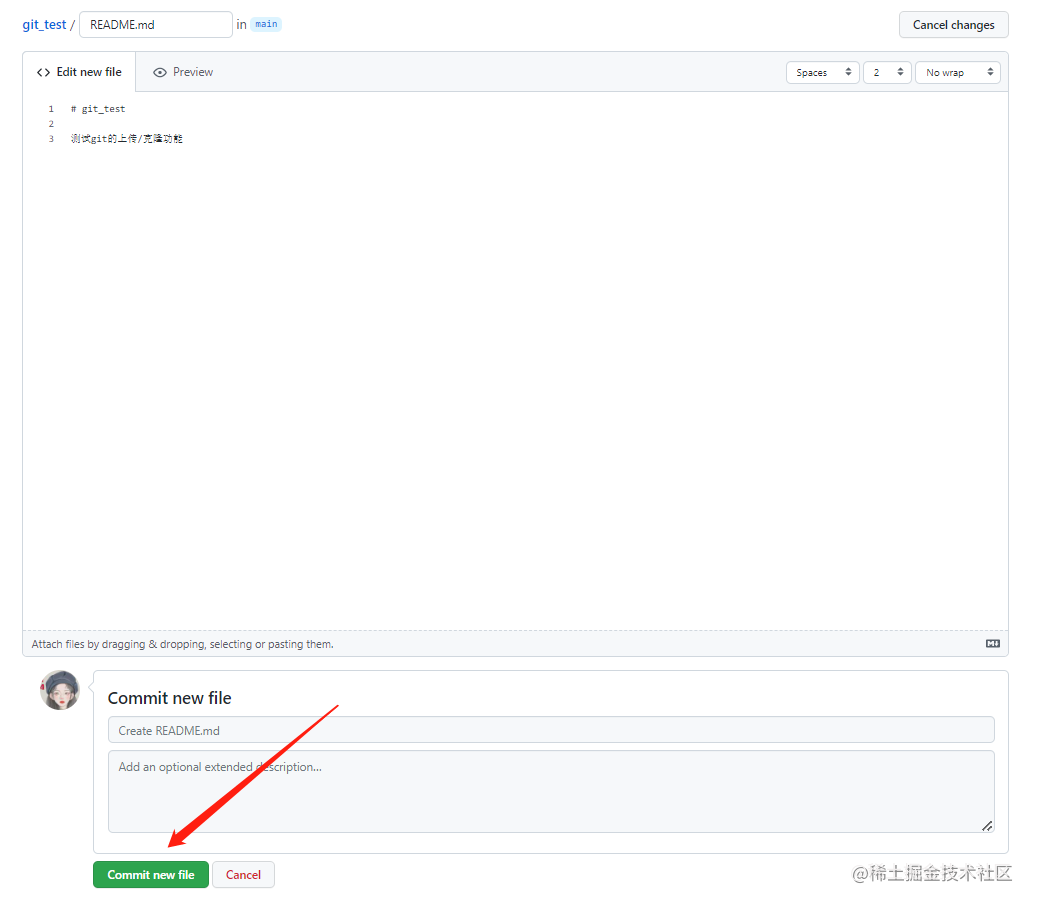Place cursor on the '# git_test' line
The image size is (1037, 908).
click(98, 109)
